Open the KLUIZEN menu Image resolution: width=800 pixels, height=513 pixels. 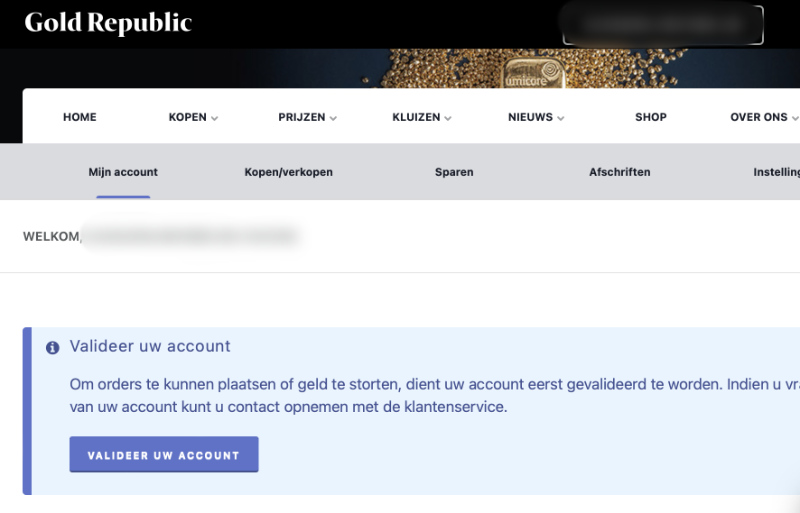click(416, 117)
